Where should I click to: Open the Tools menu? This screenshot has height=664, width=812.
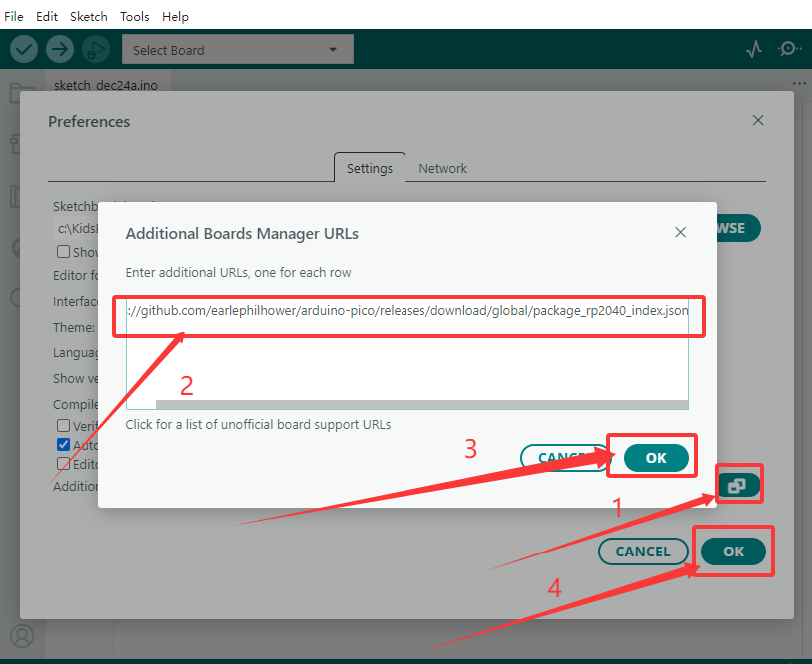(135, 17)
